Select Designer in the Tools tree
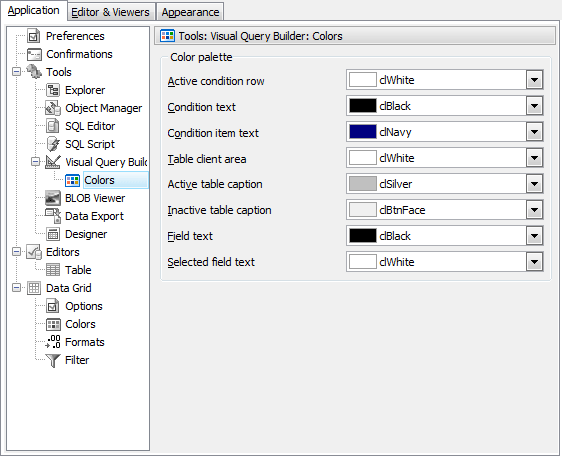 pos(86,234)
